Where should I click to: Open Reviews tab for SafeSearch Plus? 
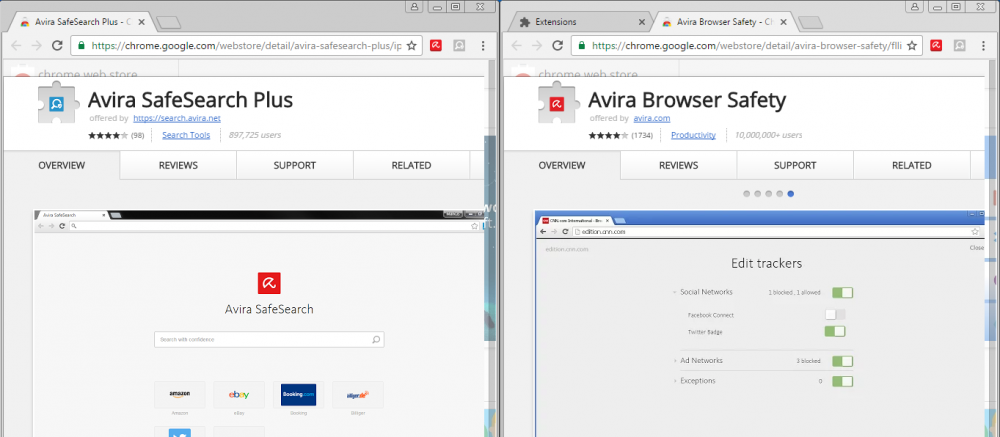[x=178, y=165]
